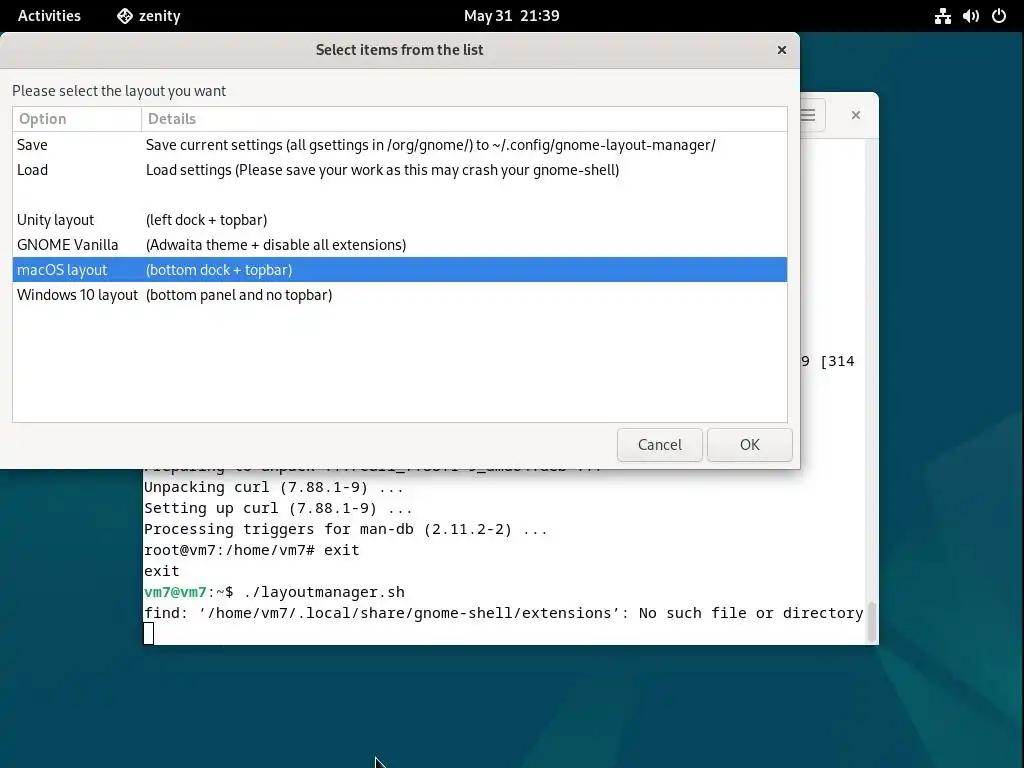1024x768 pixels.
Task: Open the Activities overview
Action: 49,16
